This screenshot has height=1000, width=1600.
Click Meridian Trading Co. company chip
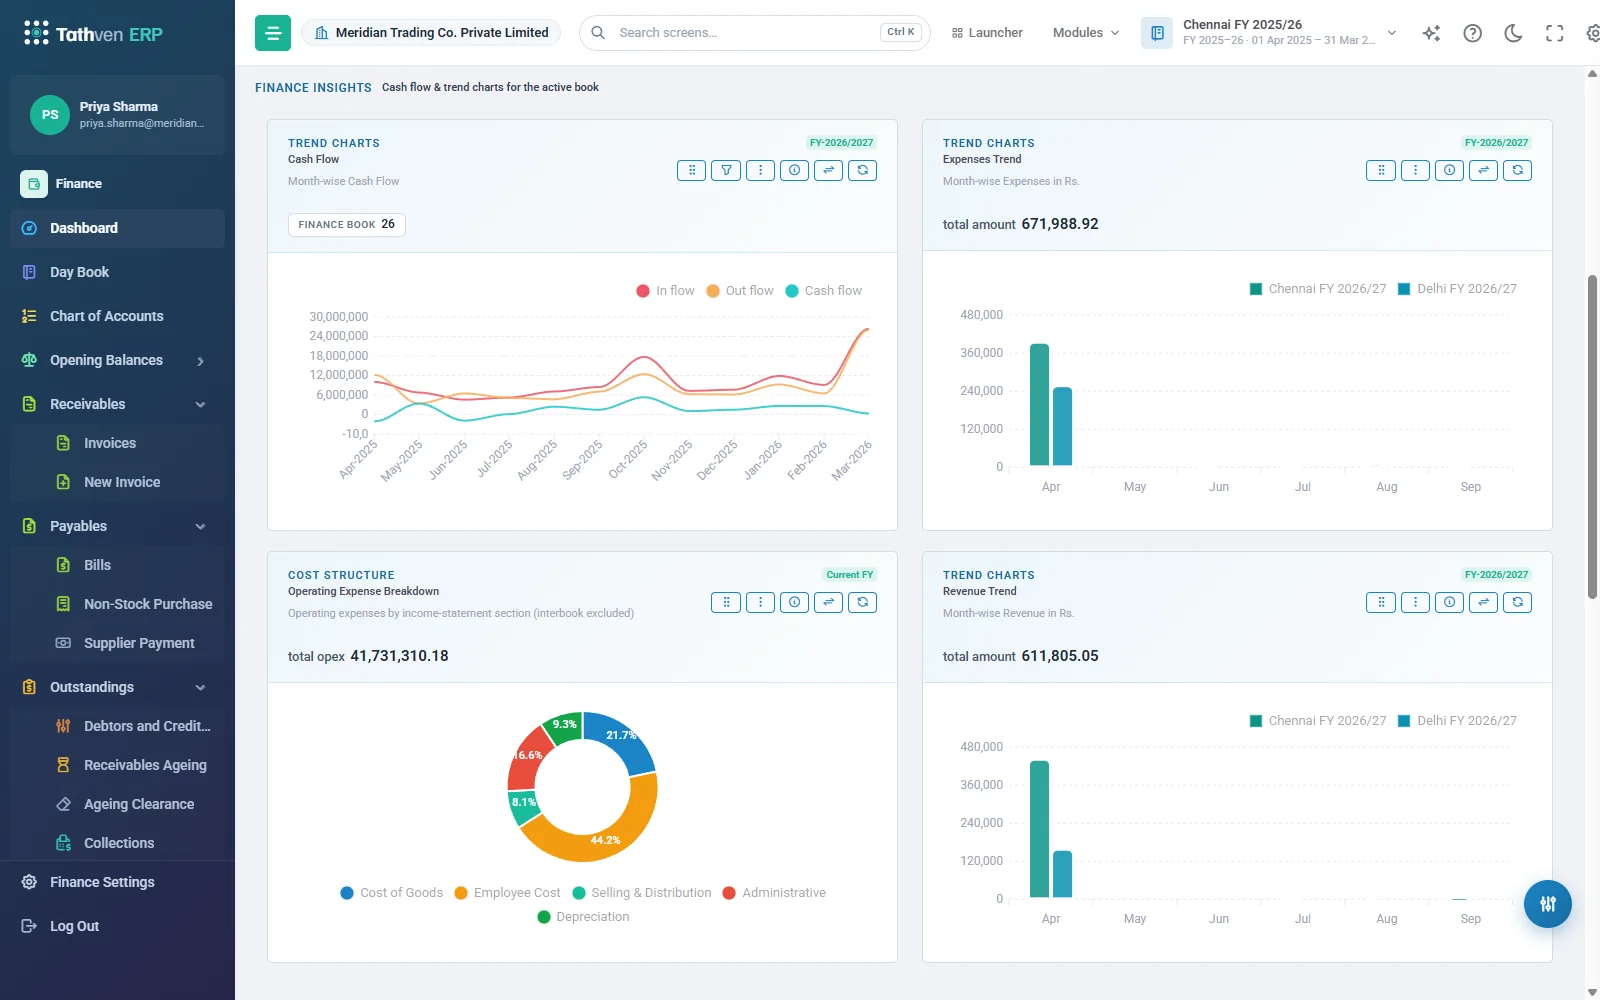click(431, 33)
